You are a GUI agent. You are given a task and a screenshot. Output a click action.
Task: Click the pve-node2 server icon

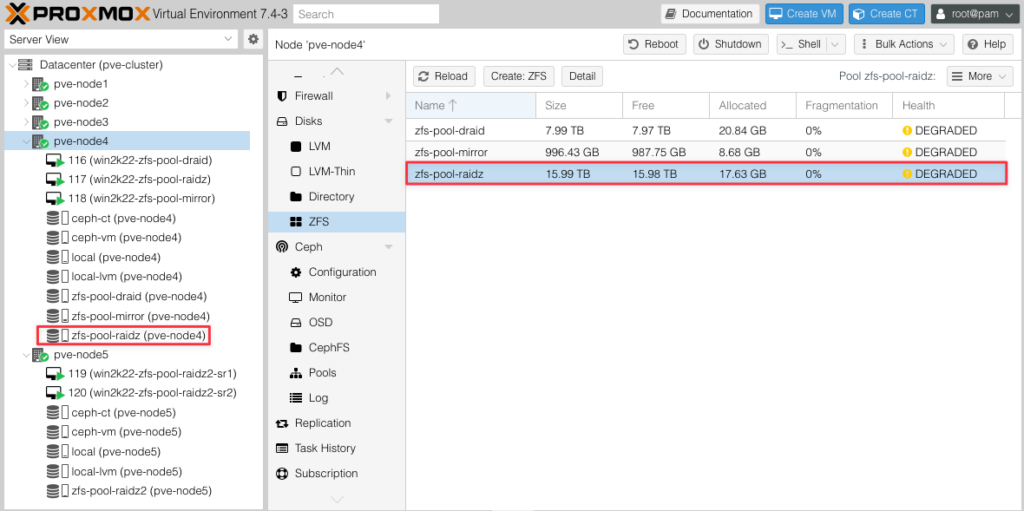[41, 103]
